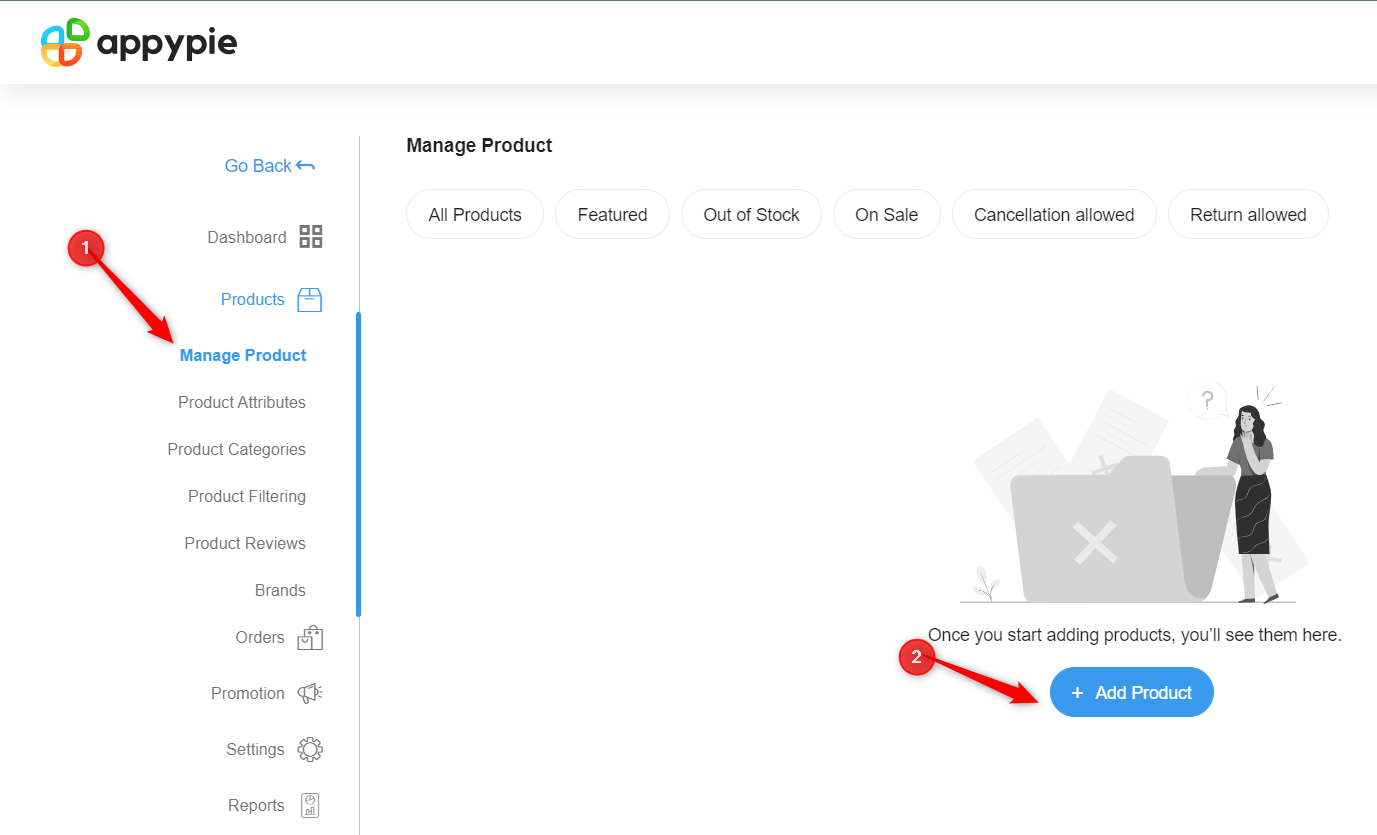
Task: Switch to Product Attributes
Action: 241,402
